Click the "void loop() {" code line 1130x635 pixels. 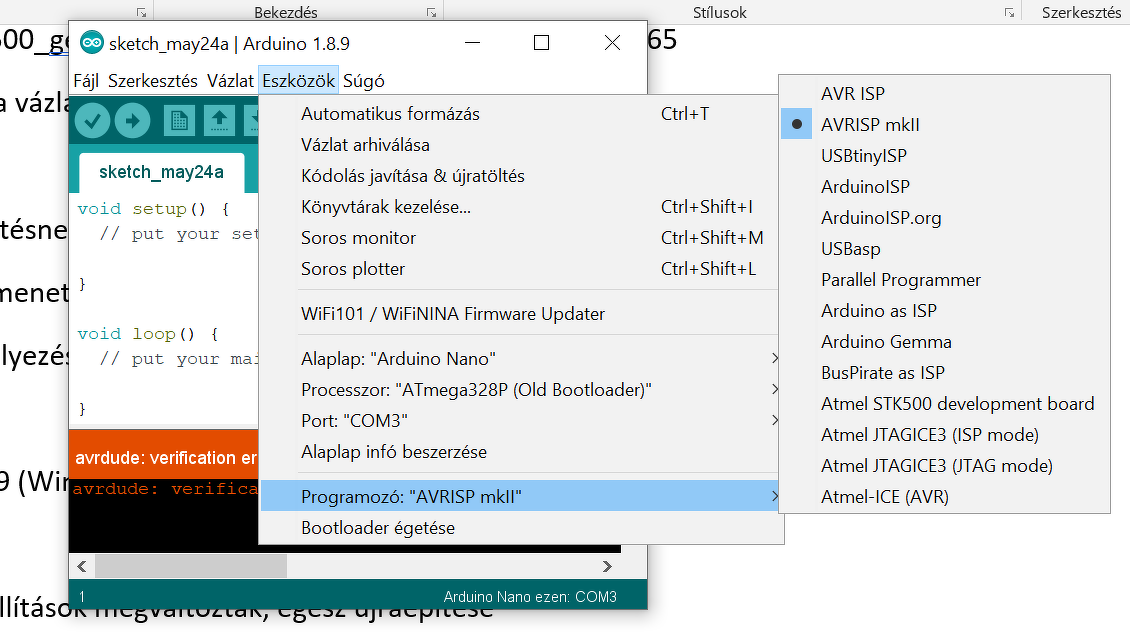pos(148,334)
